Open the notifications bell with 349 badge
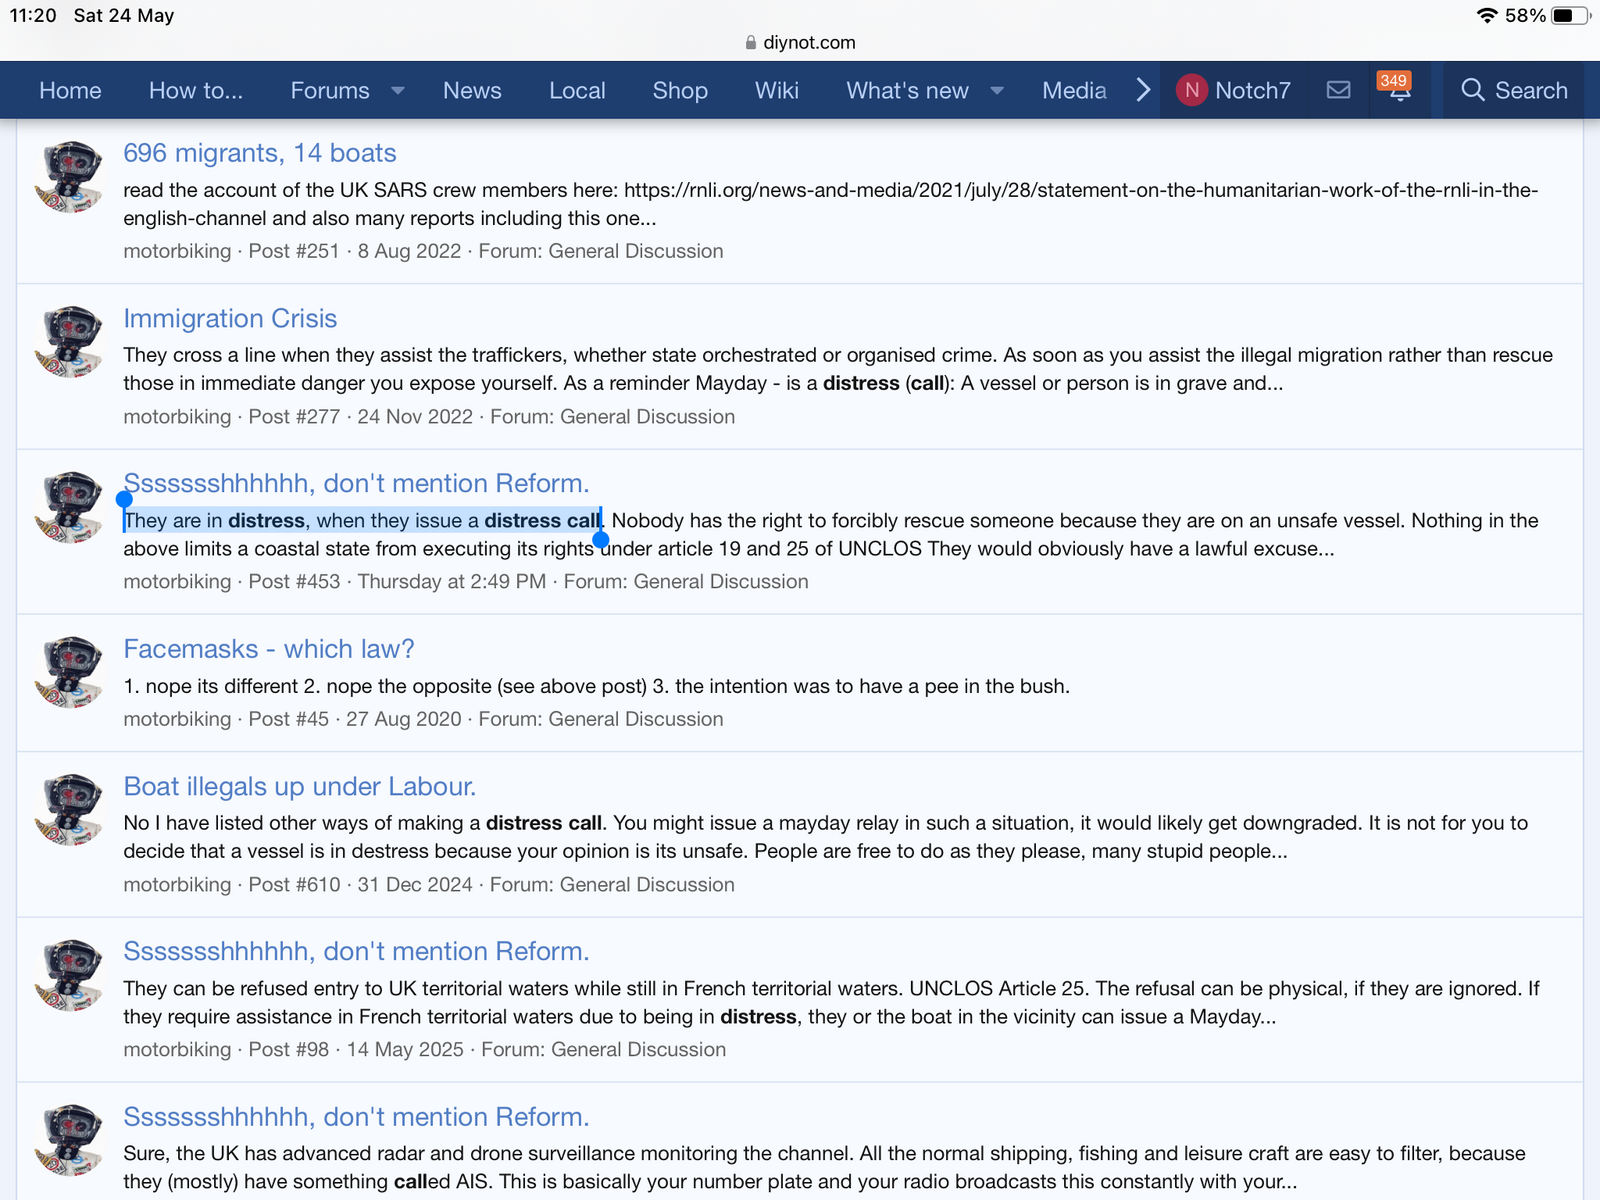The width and height of the screenshot is (1600, 1200). tap(1399, 90)
